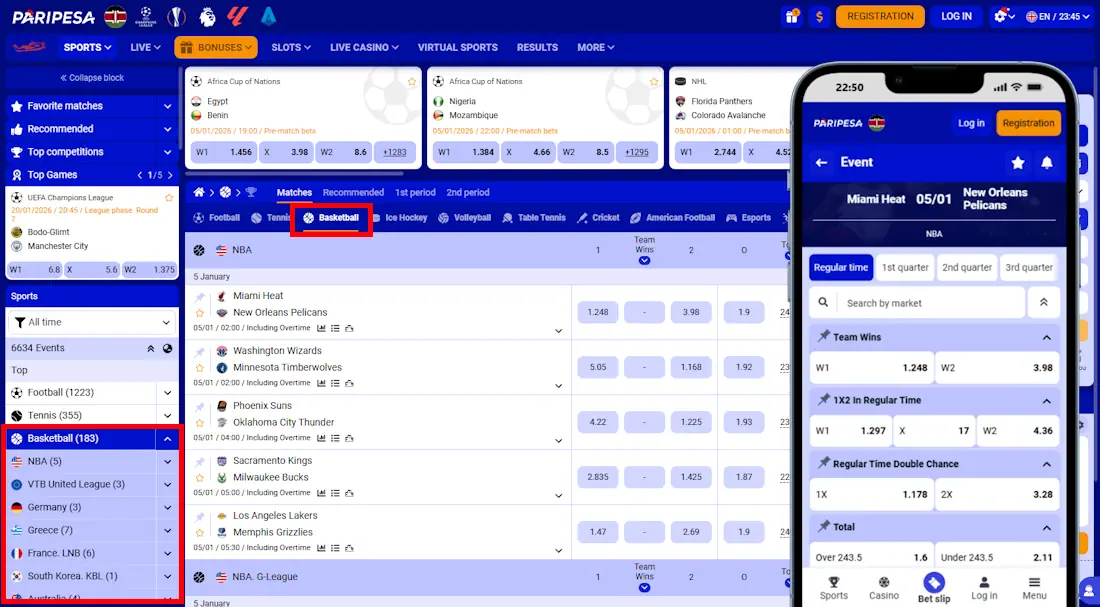Star the Event on the mobile screen
1100x607 pixels.
coord(1018,162)
